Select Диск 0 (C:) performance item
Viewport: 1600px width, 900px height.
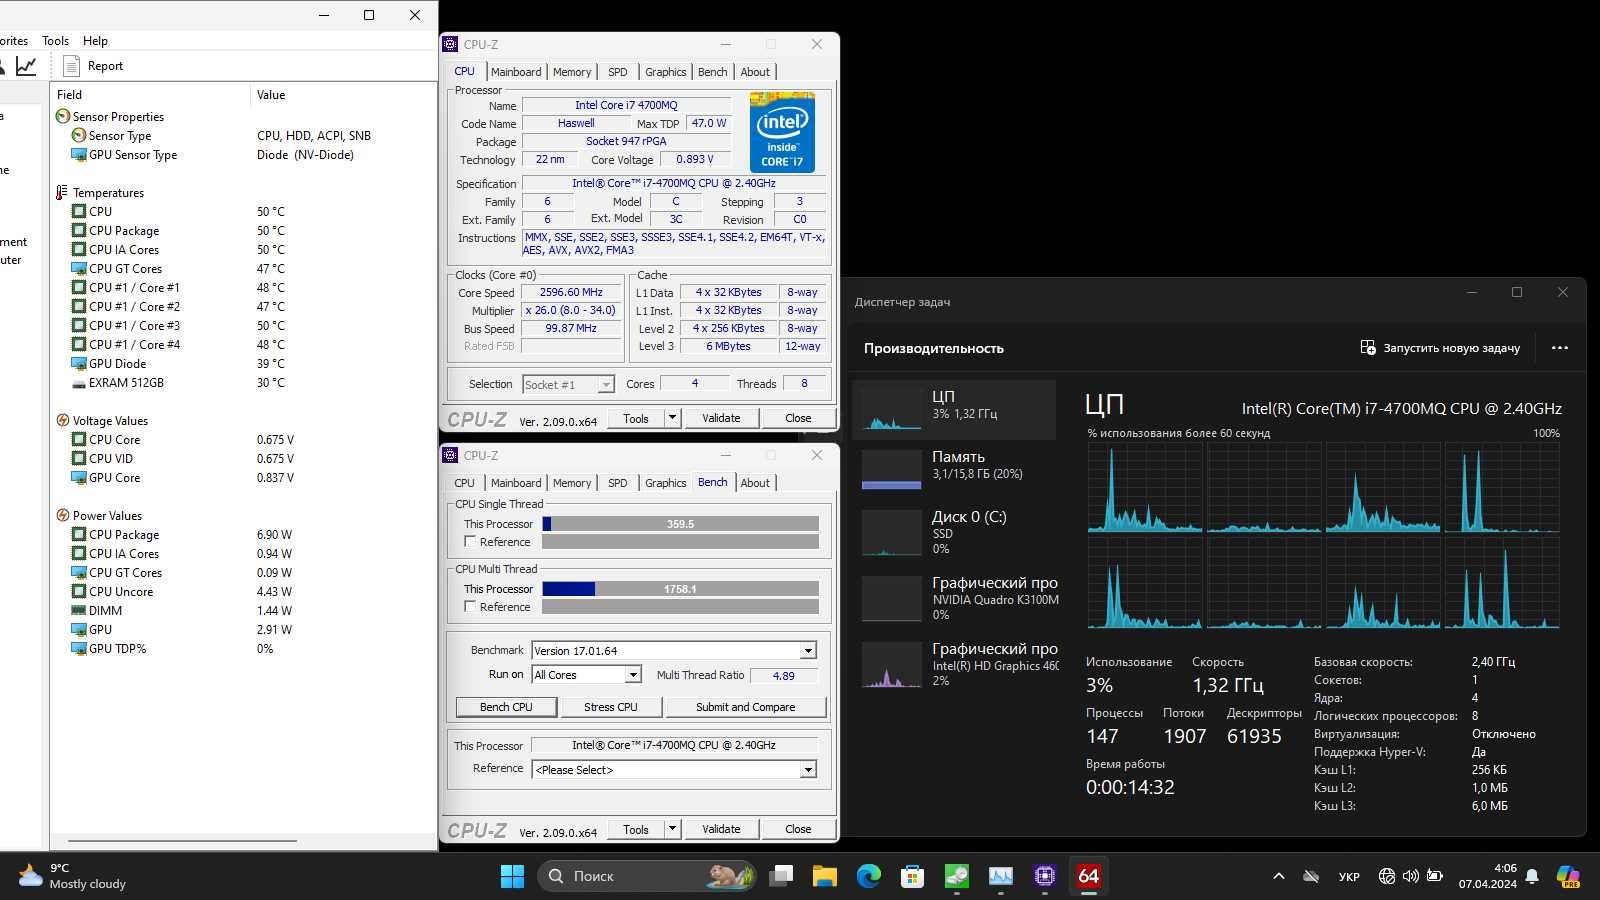point(954,532)
